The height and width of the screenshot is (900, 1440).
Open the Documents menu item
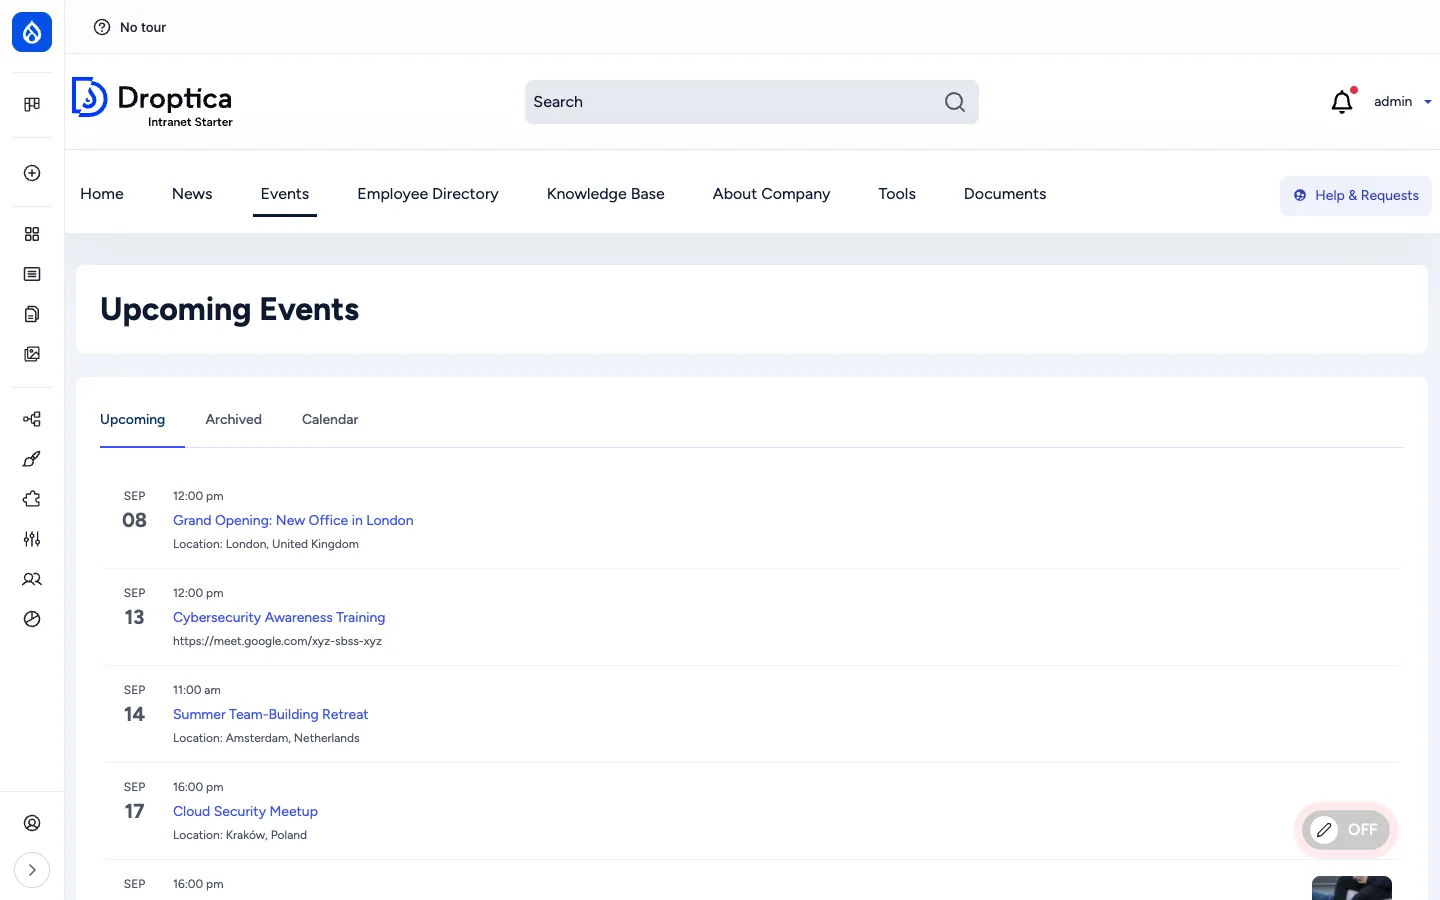pos(1005,194)
